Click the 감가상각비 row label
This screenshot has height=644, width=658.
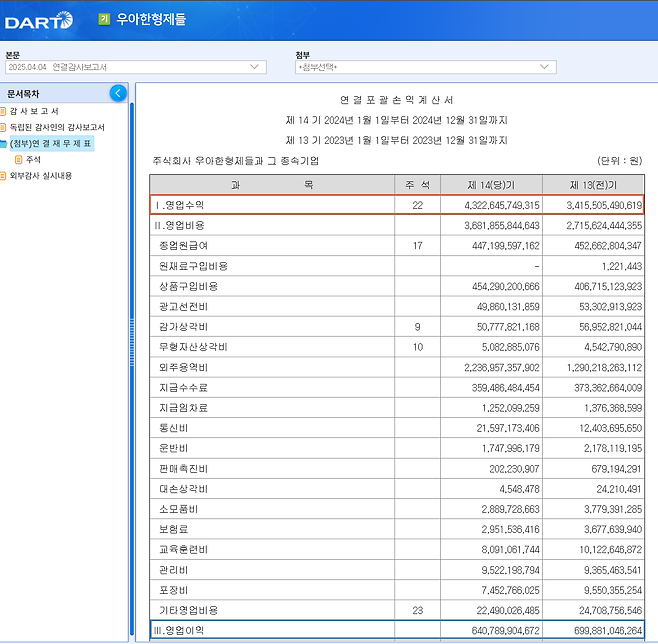(x=183, y=327)
